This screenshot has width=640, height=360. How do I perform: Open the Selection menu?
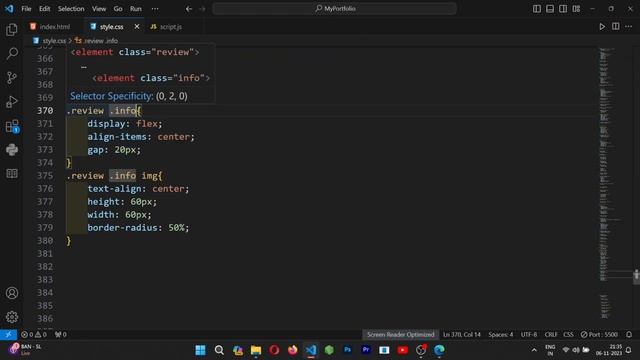[x=71, y=9]
